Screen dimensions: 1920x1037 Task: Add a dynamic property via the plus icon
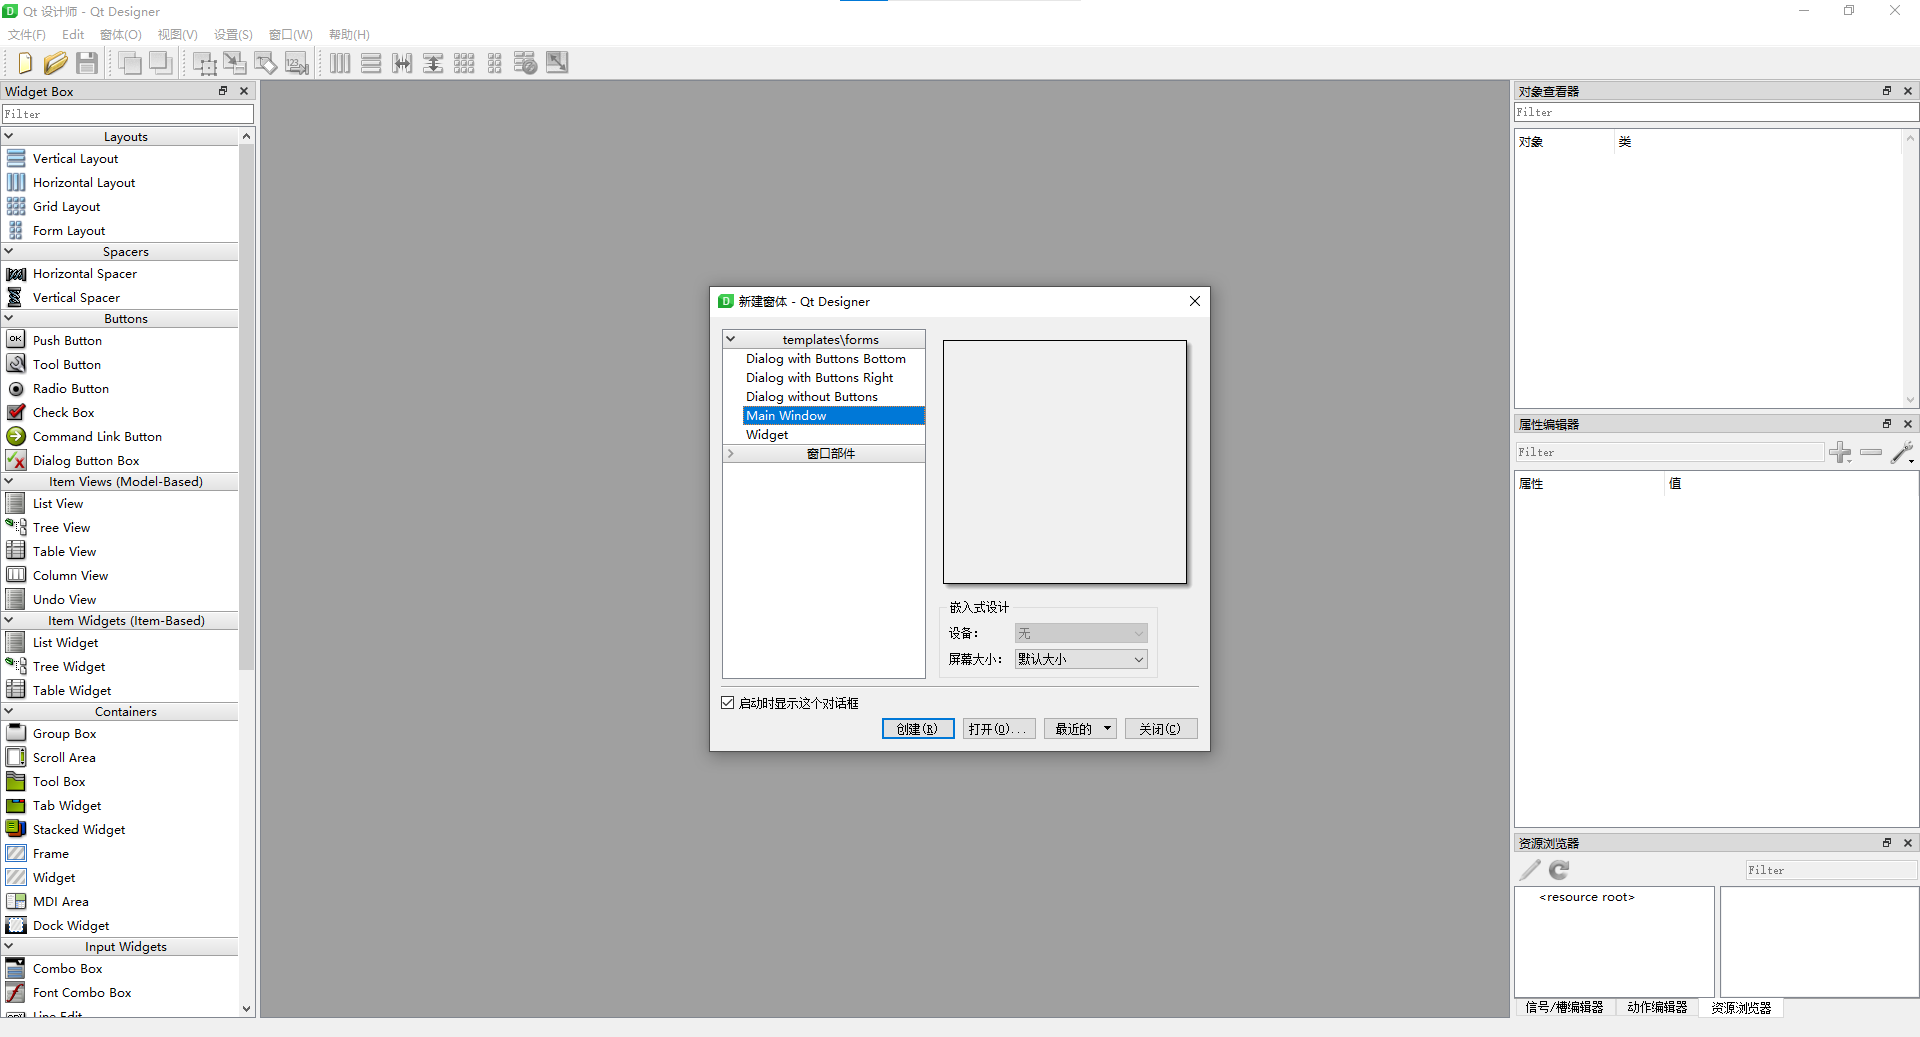coord(1841,452)
